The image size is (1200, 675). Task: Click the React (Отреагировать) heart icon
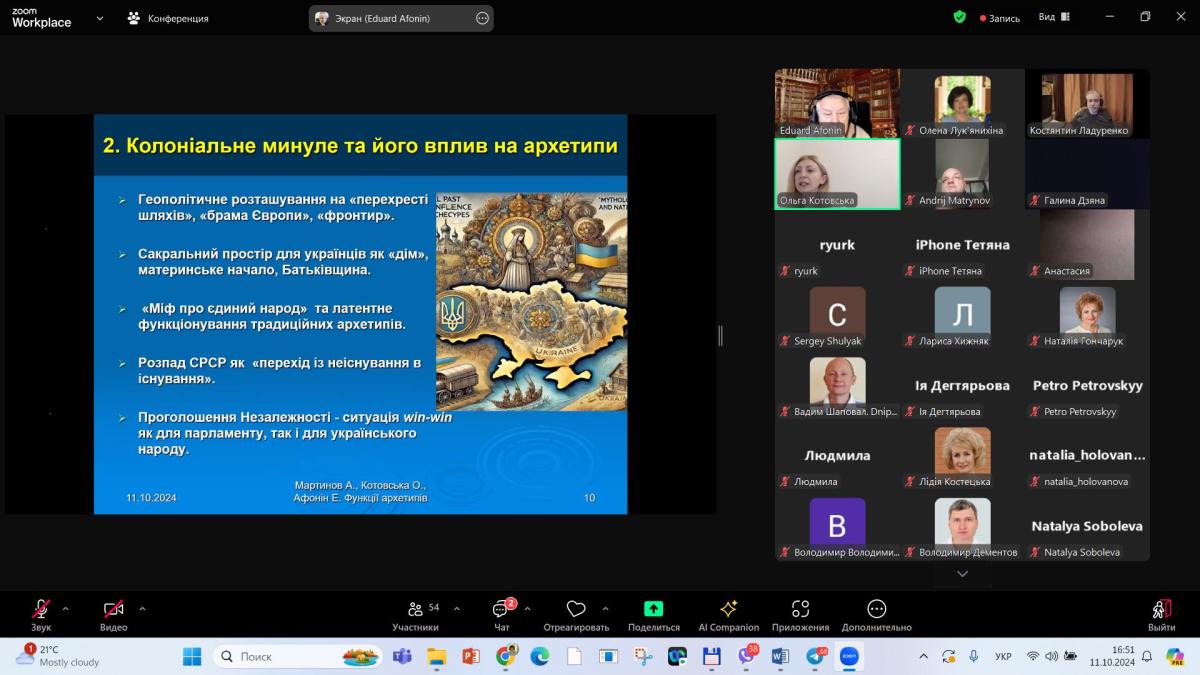(575, 609)
